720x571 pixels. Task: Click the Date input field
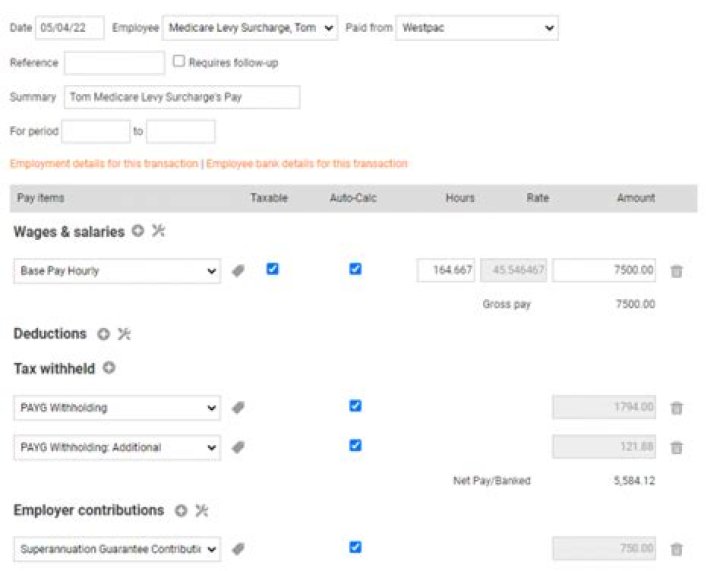[x=70, y=28]
